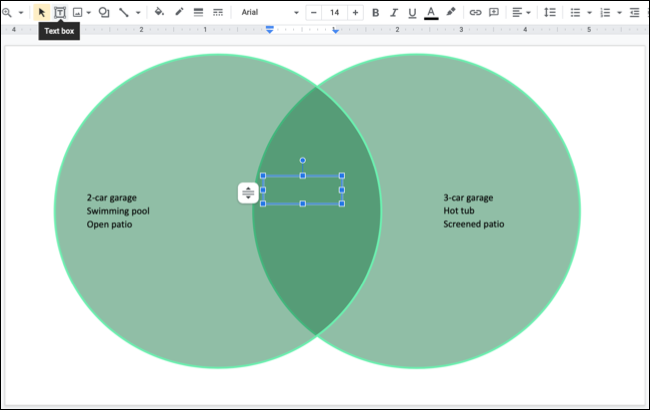Open the Arial font dropdown
Viewport: 650px width, 410px height.
point(265,12)
